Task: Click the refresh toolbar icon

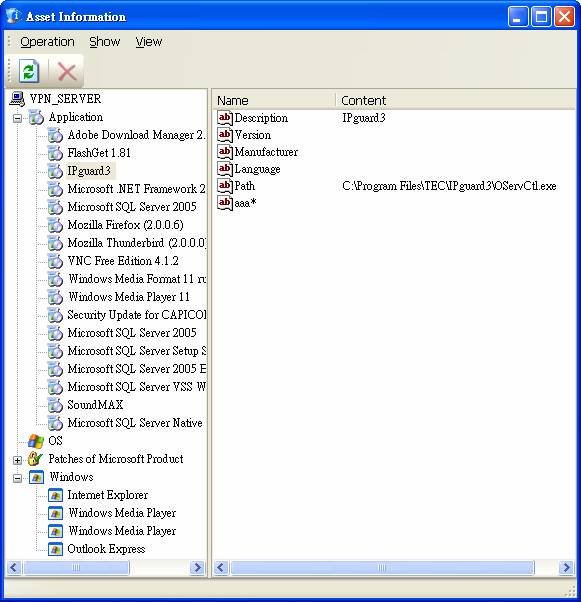Action: [x=30, y=71]
